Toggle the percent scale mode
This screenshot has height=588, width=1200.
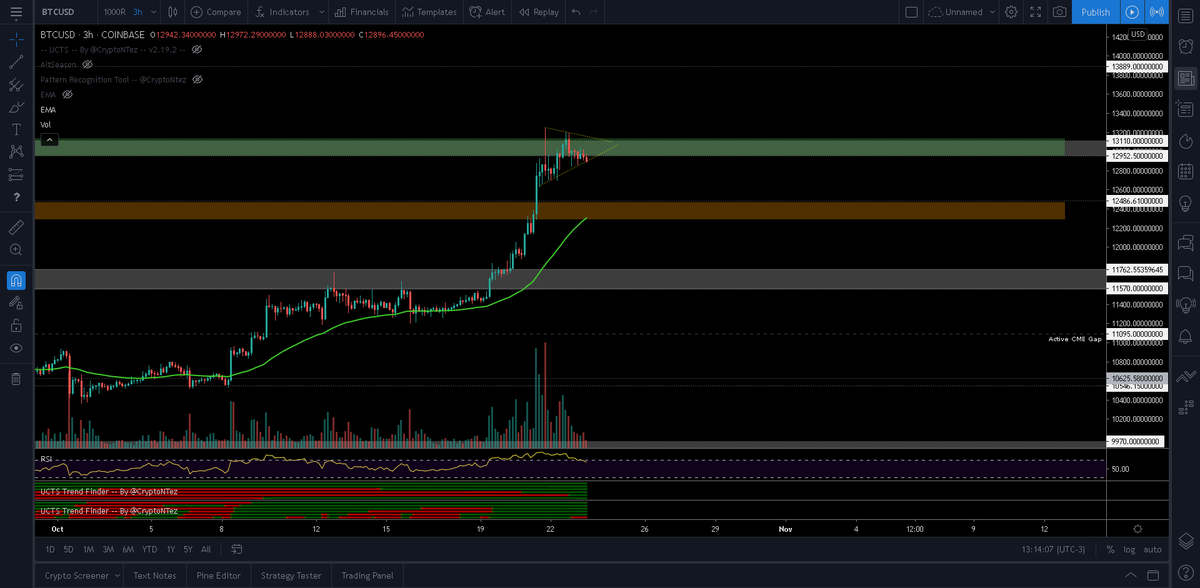tap(1110, 549)
